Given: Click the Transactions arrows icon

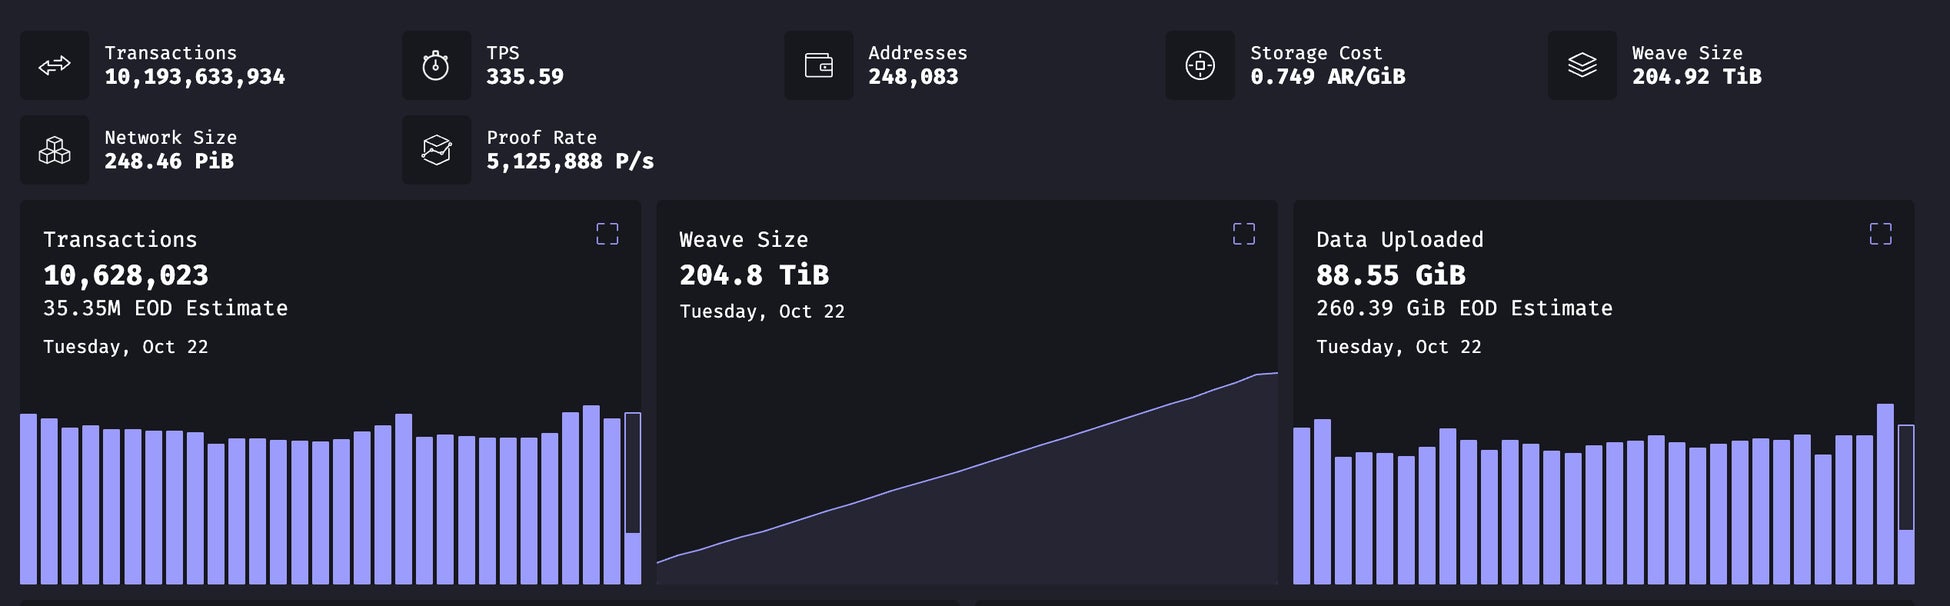Looking at the screenshot, I should pos(54,66).
